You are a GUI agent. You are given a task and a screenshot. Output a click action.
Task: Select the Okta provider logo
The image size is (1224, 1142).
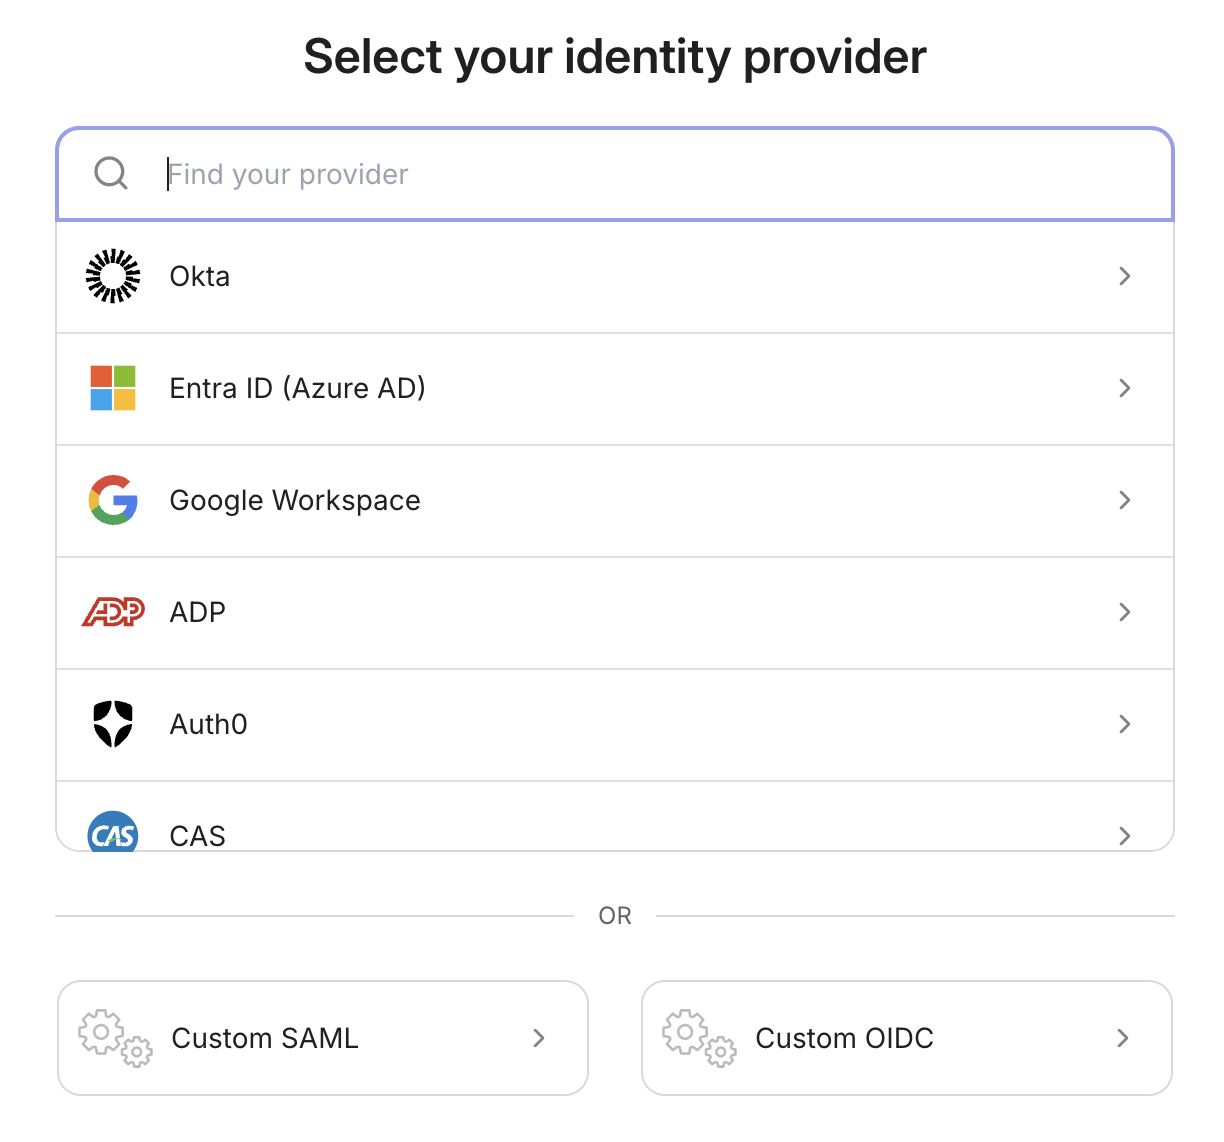pyautogui.click(x=113, y=276)
